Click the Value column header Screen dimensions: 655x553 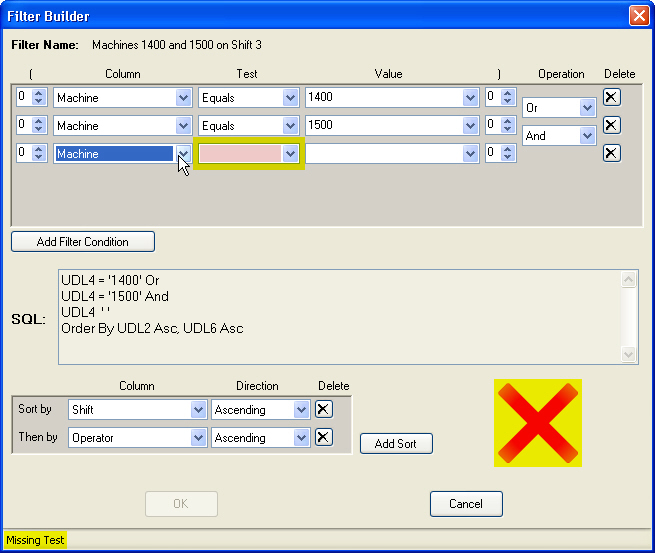388,74
